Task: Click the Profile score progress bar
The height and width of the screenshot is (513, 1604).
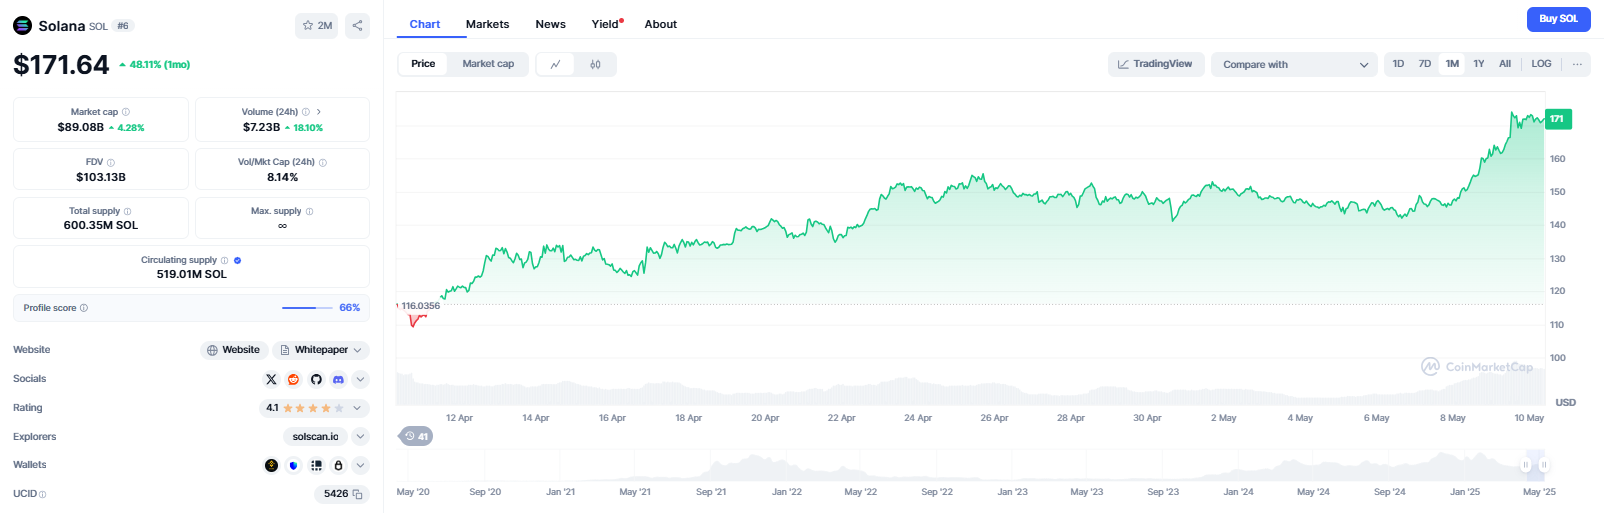Action: click(x=307, y=308)
